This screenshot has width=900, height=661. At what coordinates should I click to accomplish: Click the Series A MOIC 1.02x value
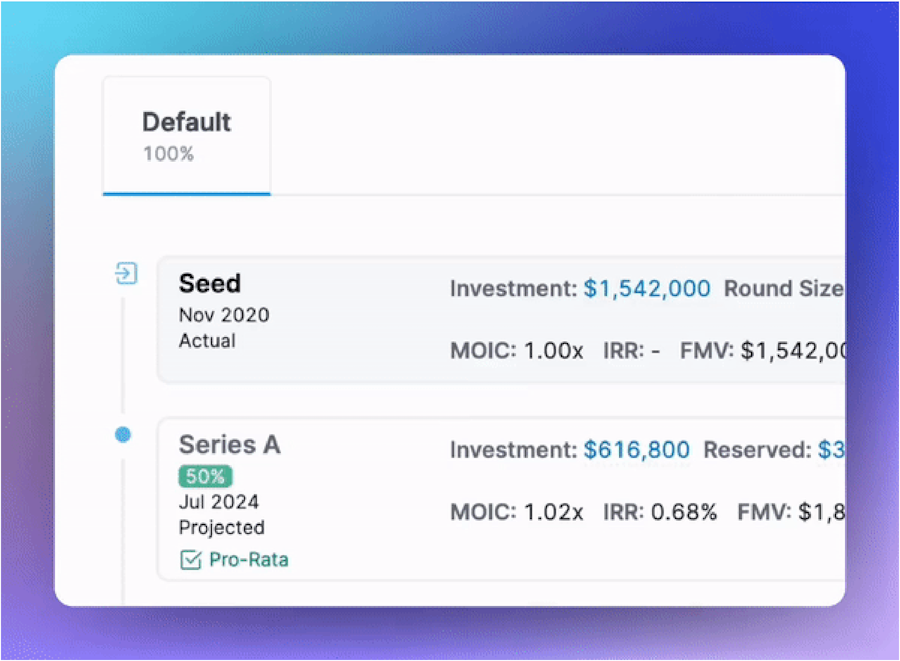pos(554,512)
